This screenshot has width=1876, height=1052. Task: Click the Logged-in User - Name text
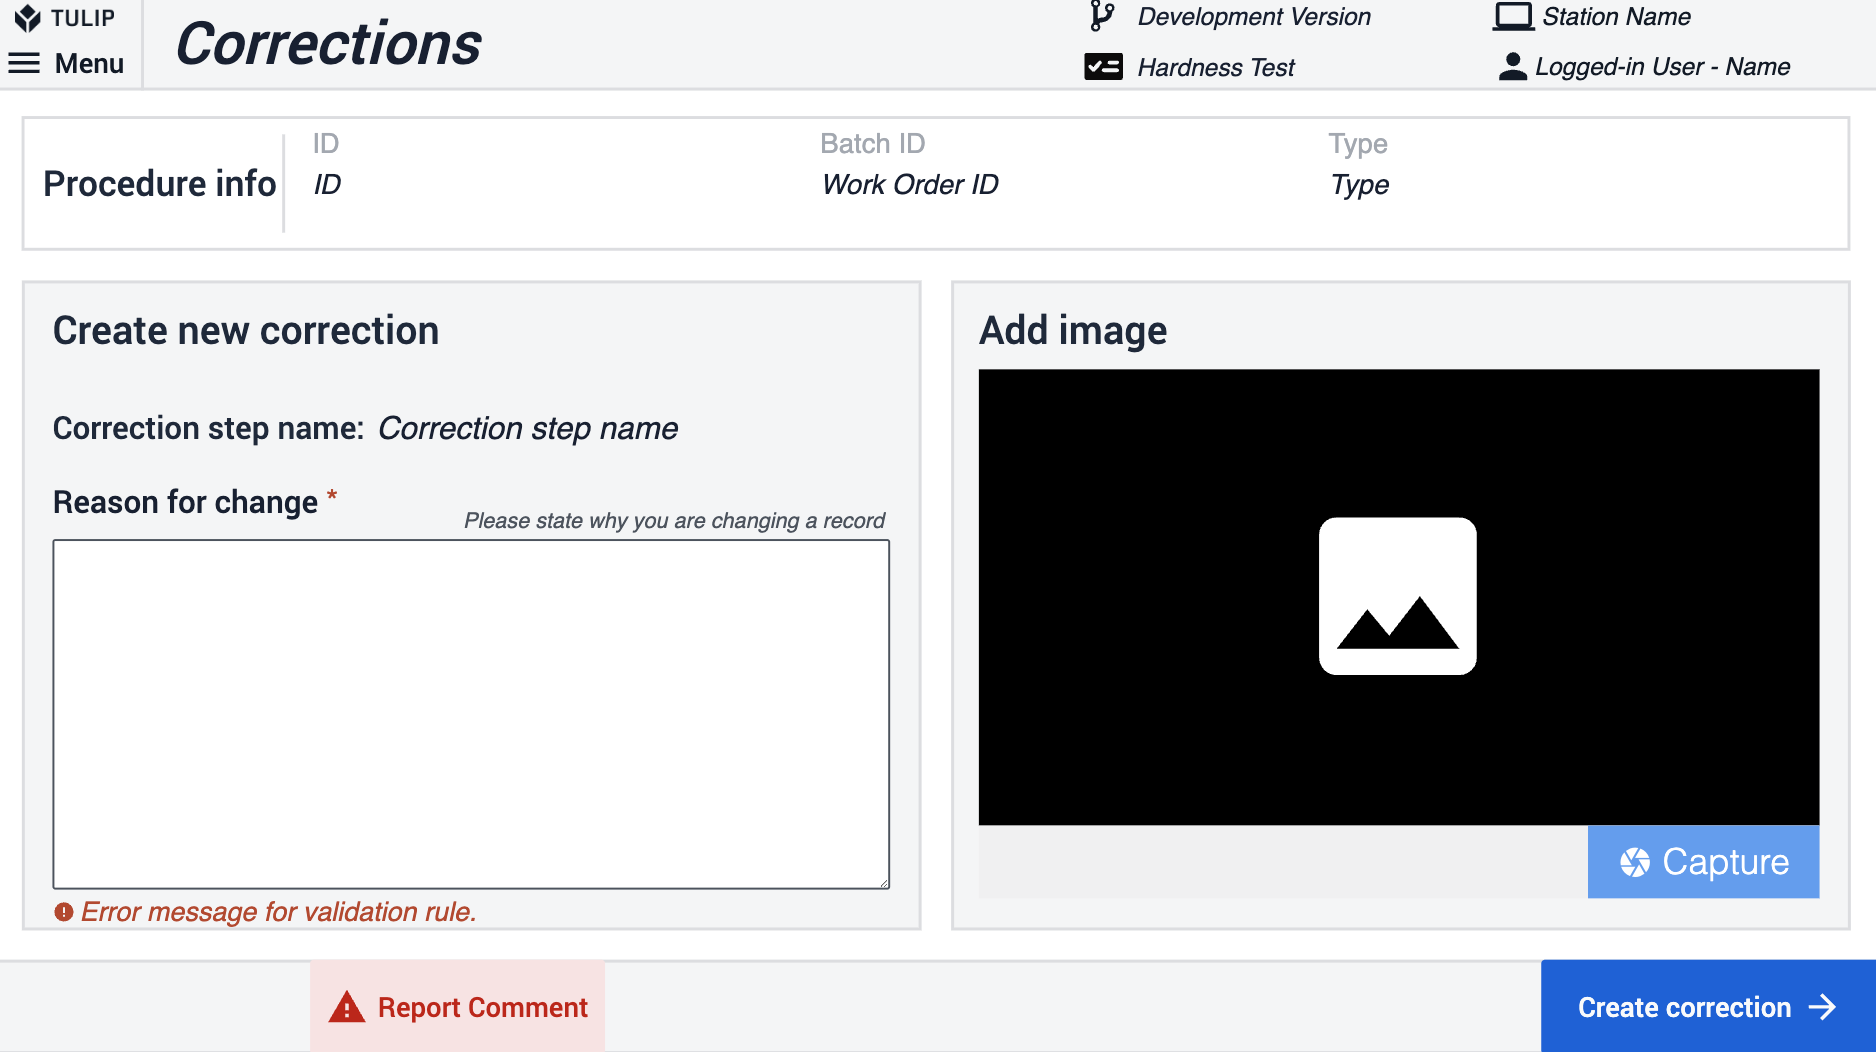click(1663, 66)
